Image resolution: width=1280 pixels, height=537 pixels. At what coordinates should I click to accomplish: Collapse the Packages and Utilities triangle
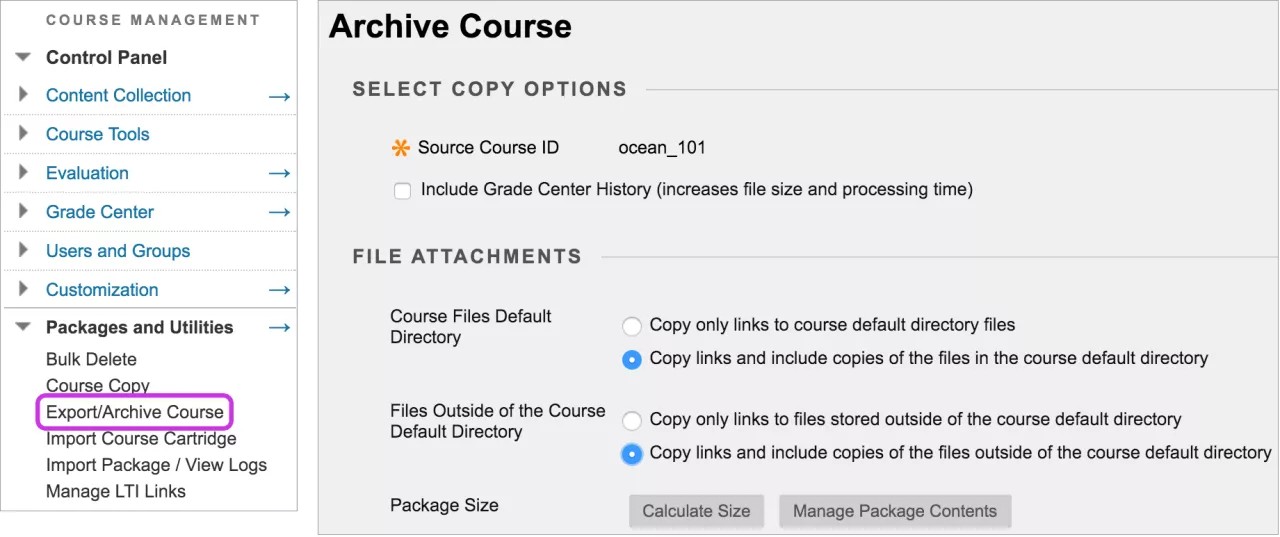pyautogui.click(x=24, y=327)
